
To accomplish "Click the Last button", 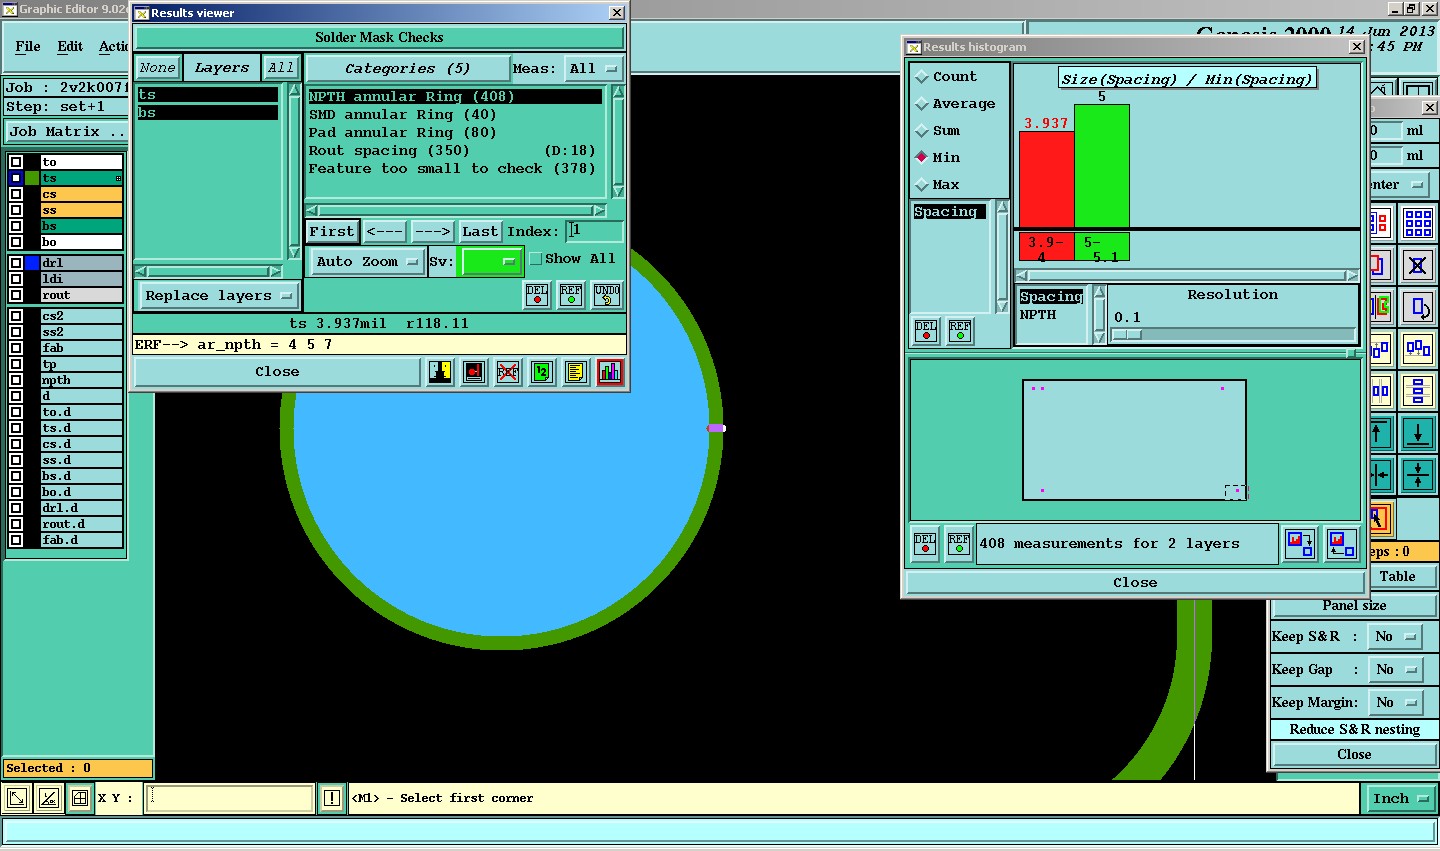I will point(480,232).
